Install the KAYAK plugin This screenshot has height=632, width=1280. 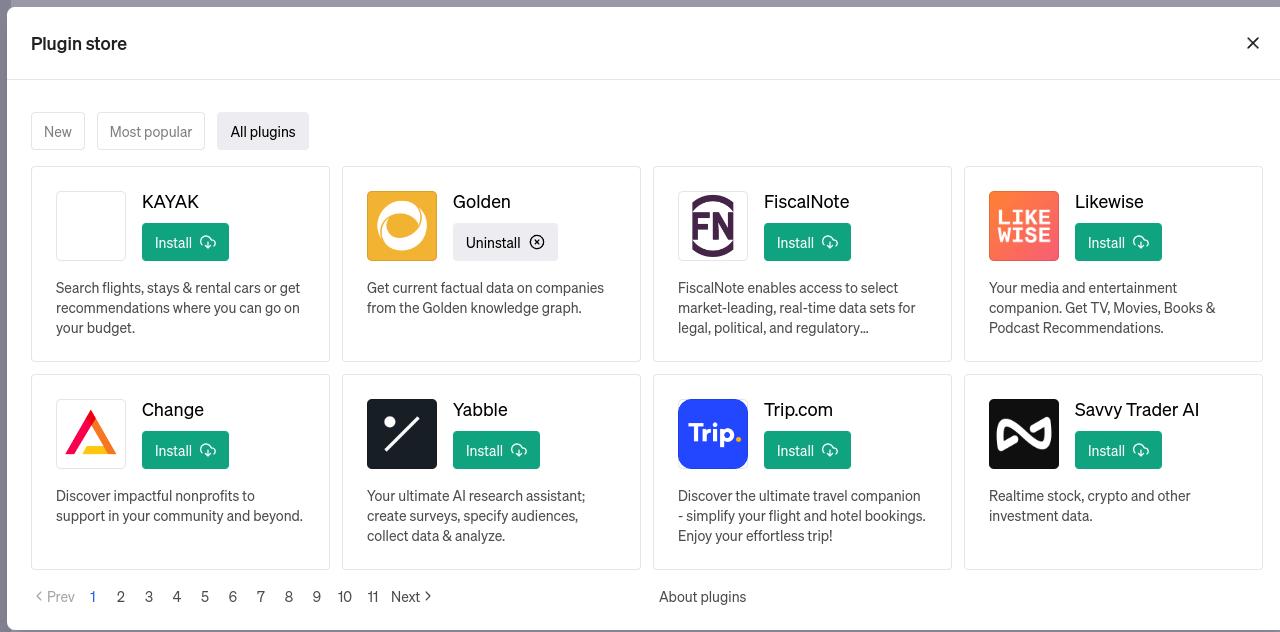185,243
